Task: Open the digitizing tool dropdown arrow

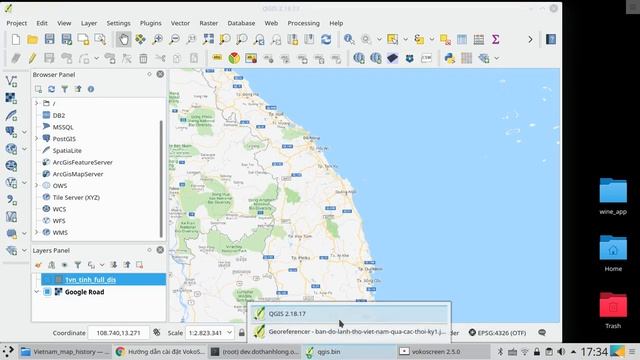Action: point(97,58)
